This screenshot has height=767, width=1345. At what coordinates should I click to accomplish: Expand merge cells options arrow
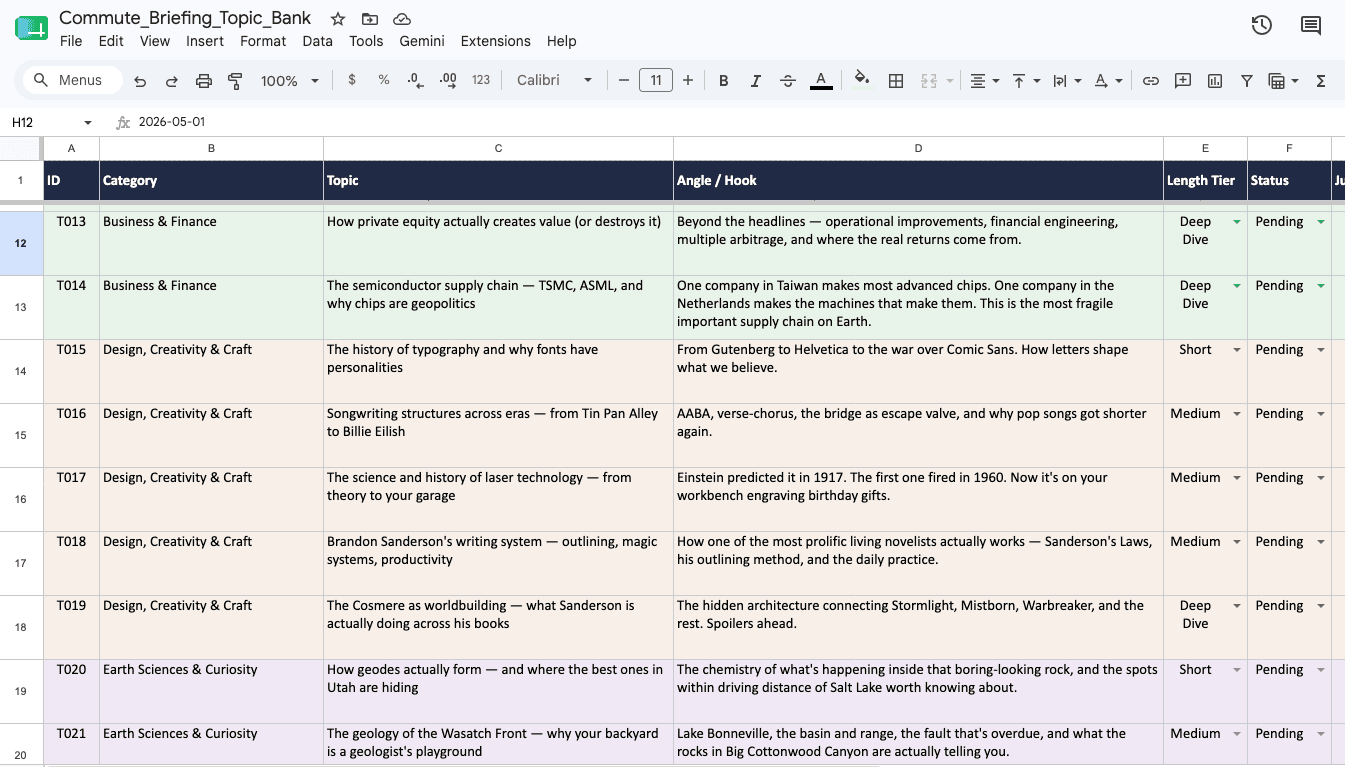point(949,81)
